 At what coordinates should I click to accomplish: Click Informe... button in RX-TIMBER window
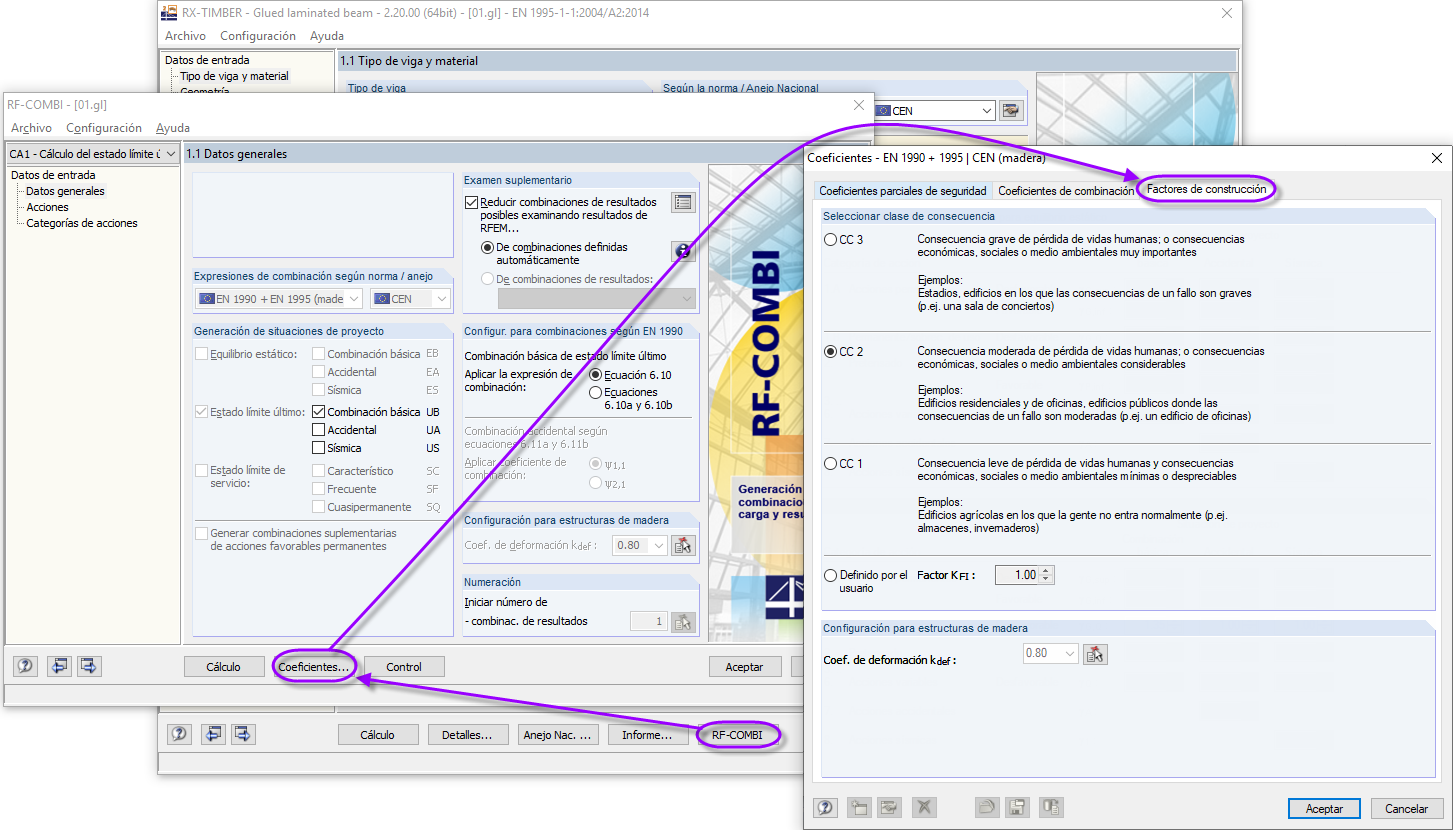click(647, 735)
